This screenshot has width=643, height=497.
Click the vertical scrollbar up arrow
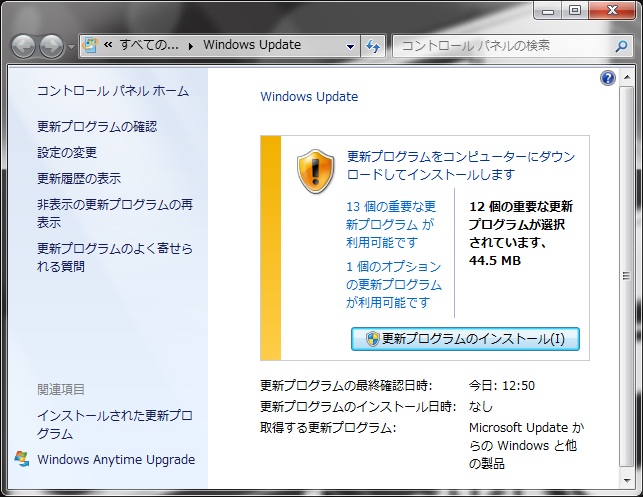click(627, 77)
